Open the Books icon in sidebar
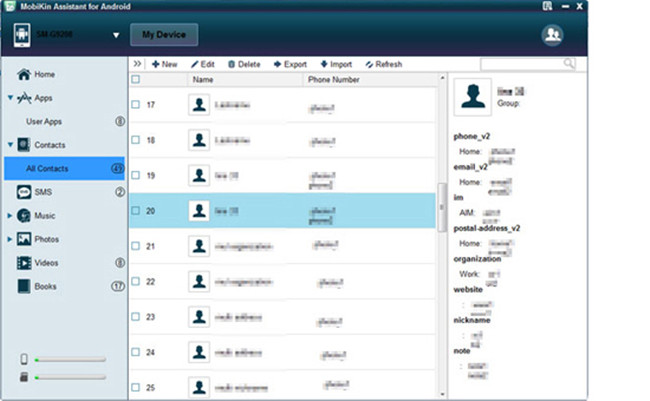This screenshot has width=650, height=401. click(x=24, y=286)
